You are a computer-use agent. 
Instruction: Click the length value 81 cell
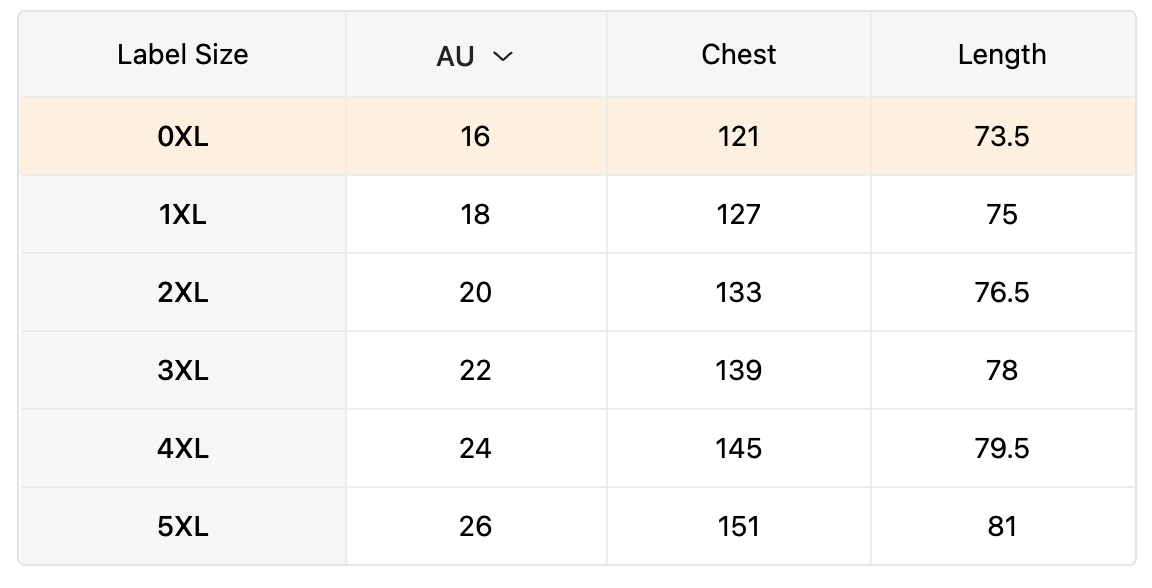point(1002,527)
